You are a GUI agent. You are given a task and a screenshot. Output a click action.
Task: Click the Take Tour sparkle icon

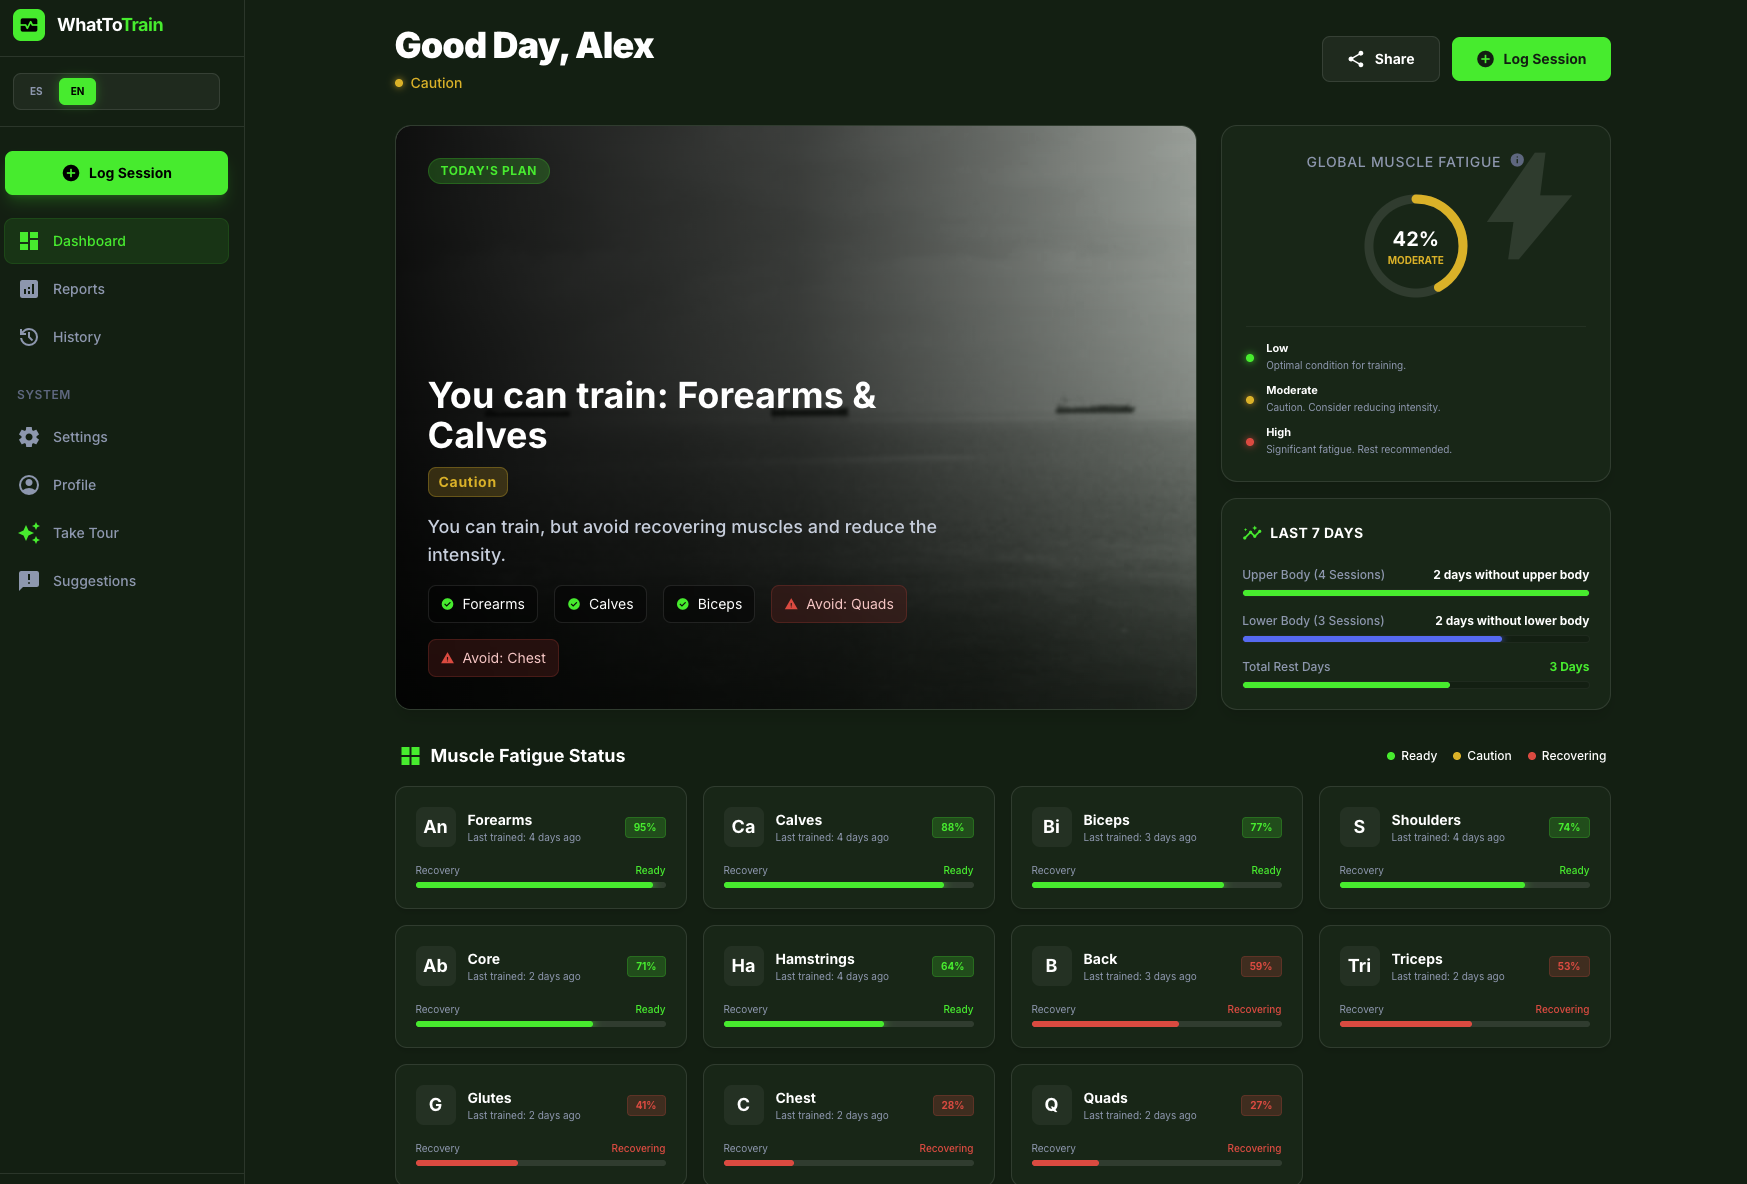(29, 533)
